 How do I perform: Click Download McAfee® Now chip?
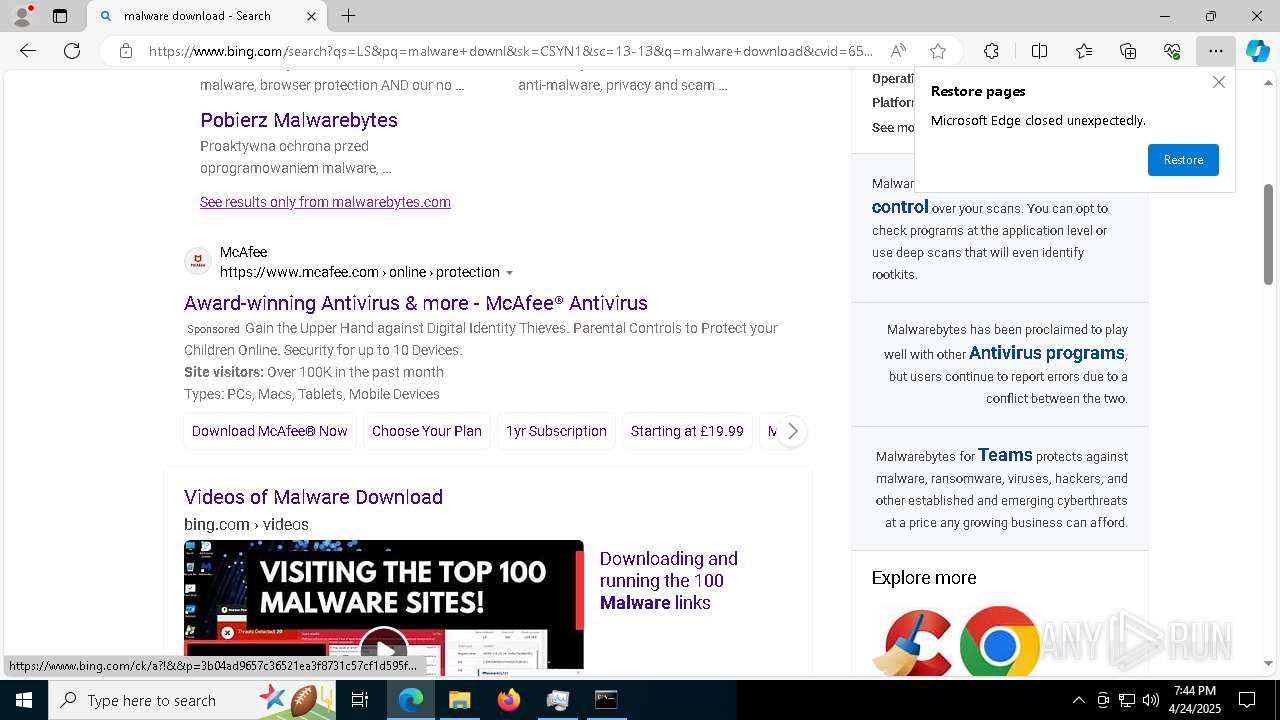[270, 431]
